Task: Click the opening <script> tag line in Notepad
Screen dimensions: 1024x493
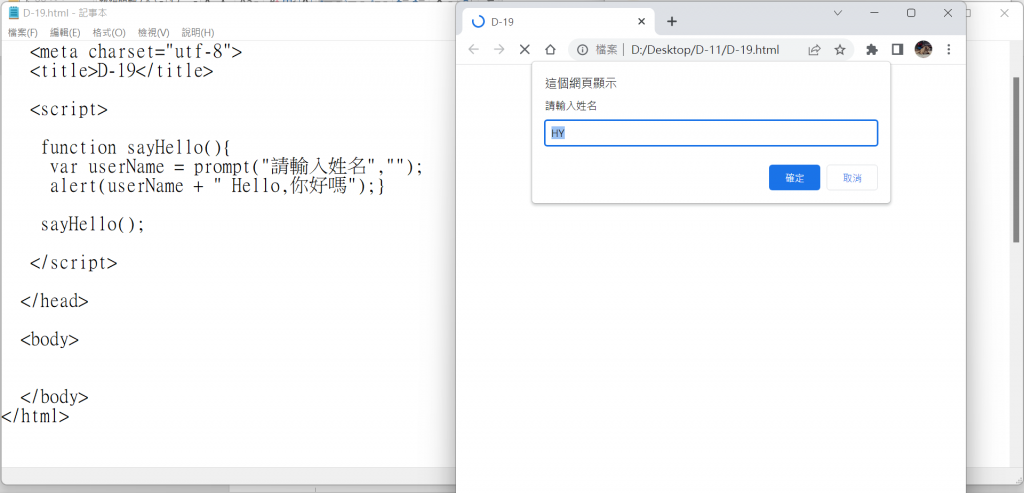Action: (69, 109)
